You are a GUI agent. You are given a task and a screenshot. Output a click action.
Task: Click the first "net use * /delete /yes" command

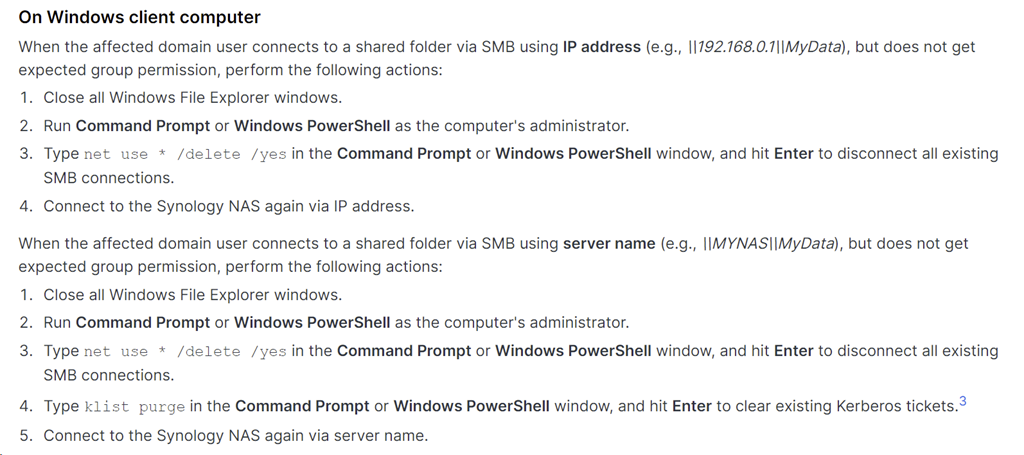pyautogui.click(x=185, y=155)
